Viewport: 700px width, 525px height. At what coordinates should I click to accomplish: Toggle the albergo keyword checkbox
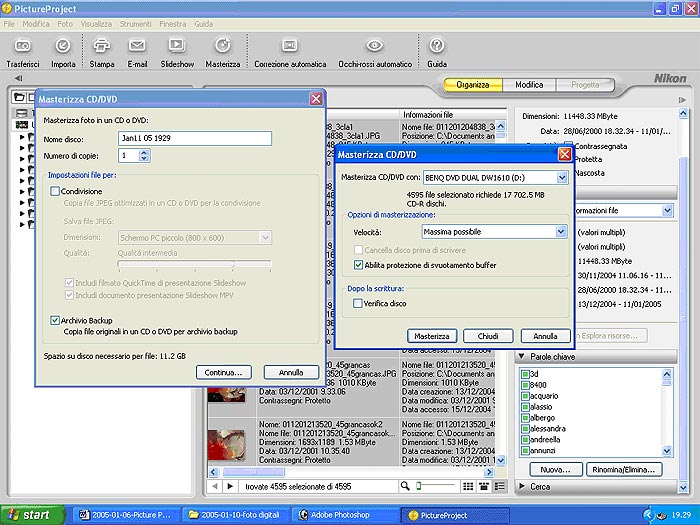click(525, 418)
